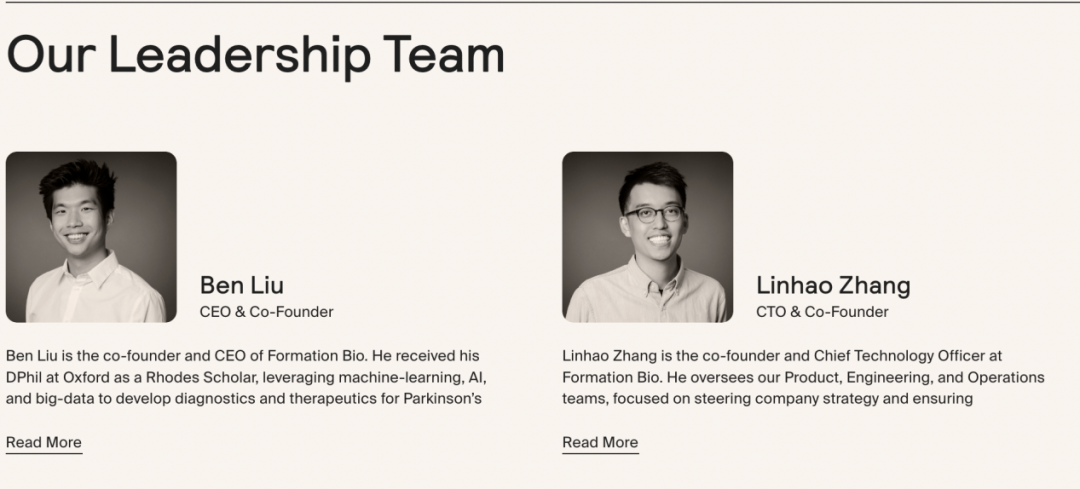The image size is (1080, 489).
Task: Click the horizontal divider line above heading
Action: pyautogui.click(x=540, y=2)
